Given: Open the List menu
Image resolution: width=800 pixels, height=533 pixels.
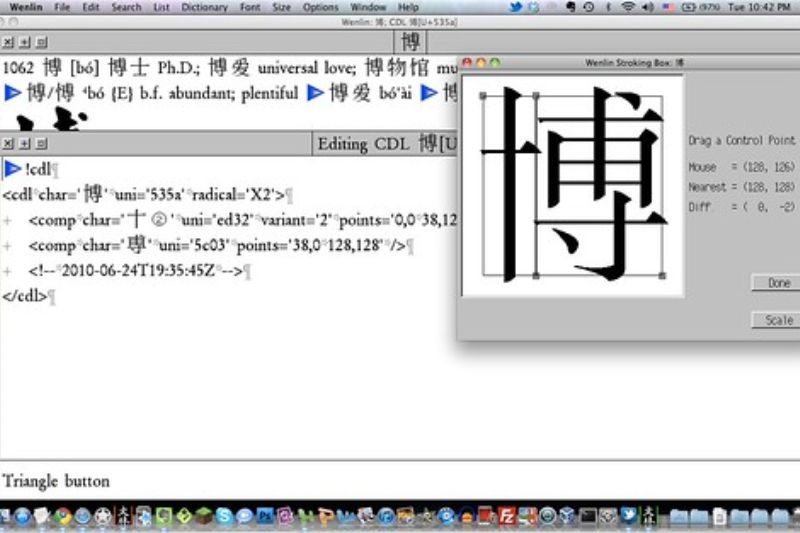Looking at the screenshot, I should pos(161,7).
